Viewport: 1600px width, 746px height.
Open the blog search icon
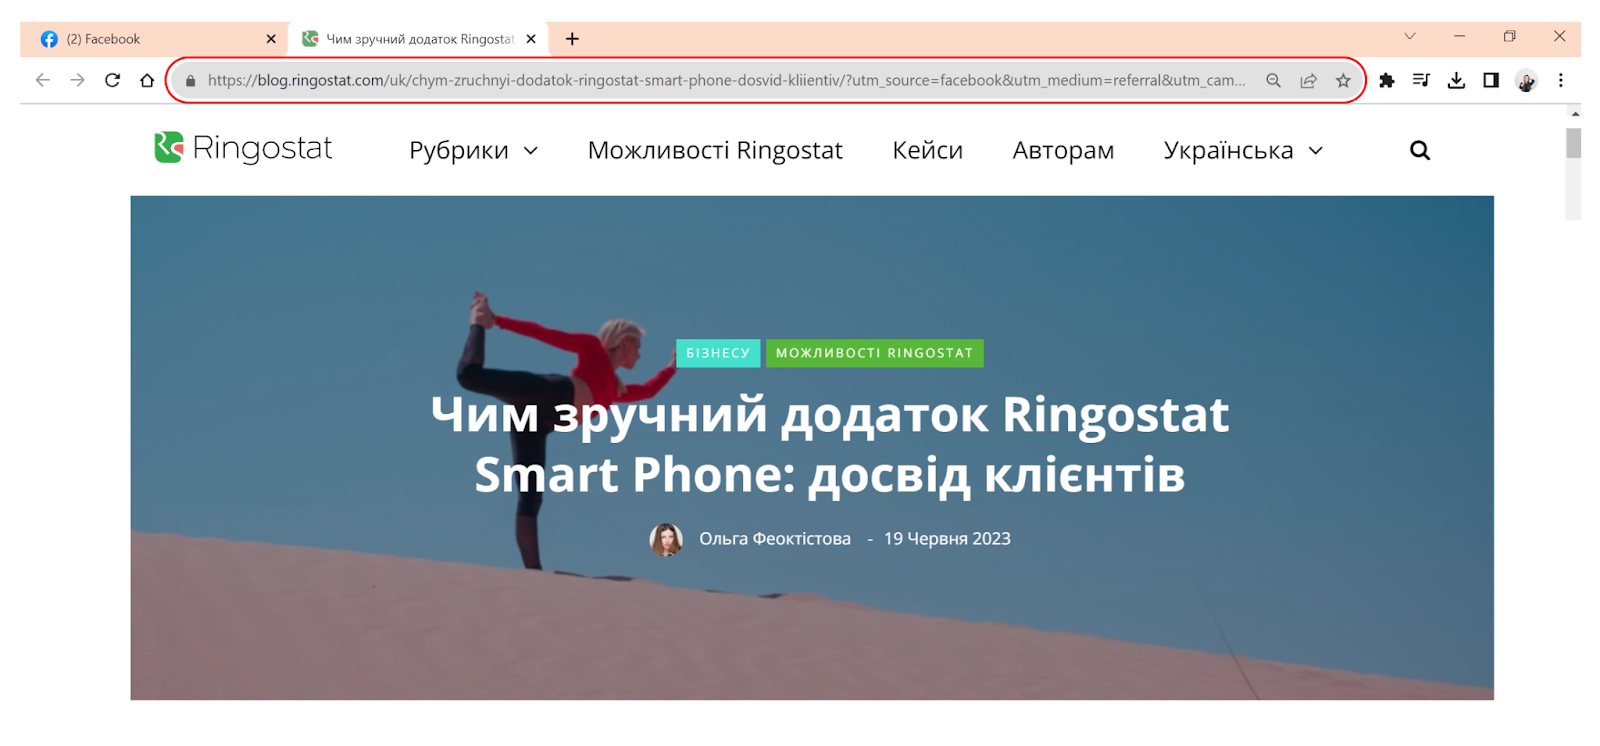tap(1420, 150)
